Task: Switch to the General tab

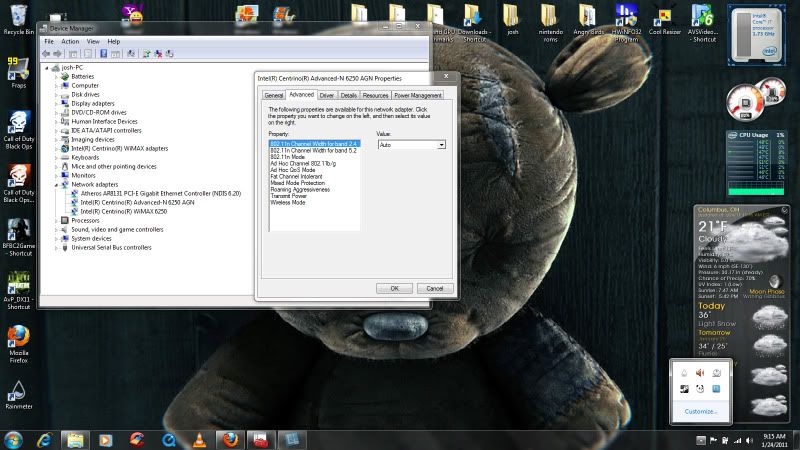Action: point(273,95)
